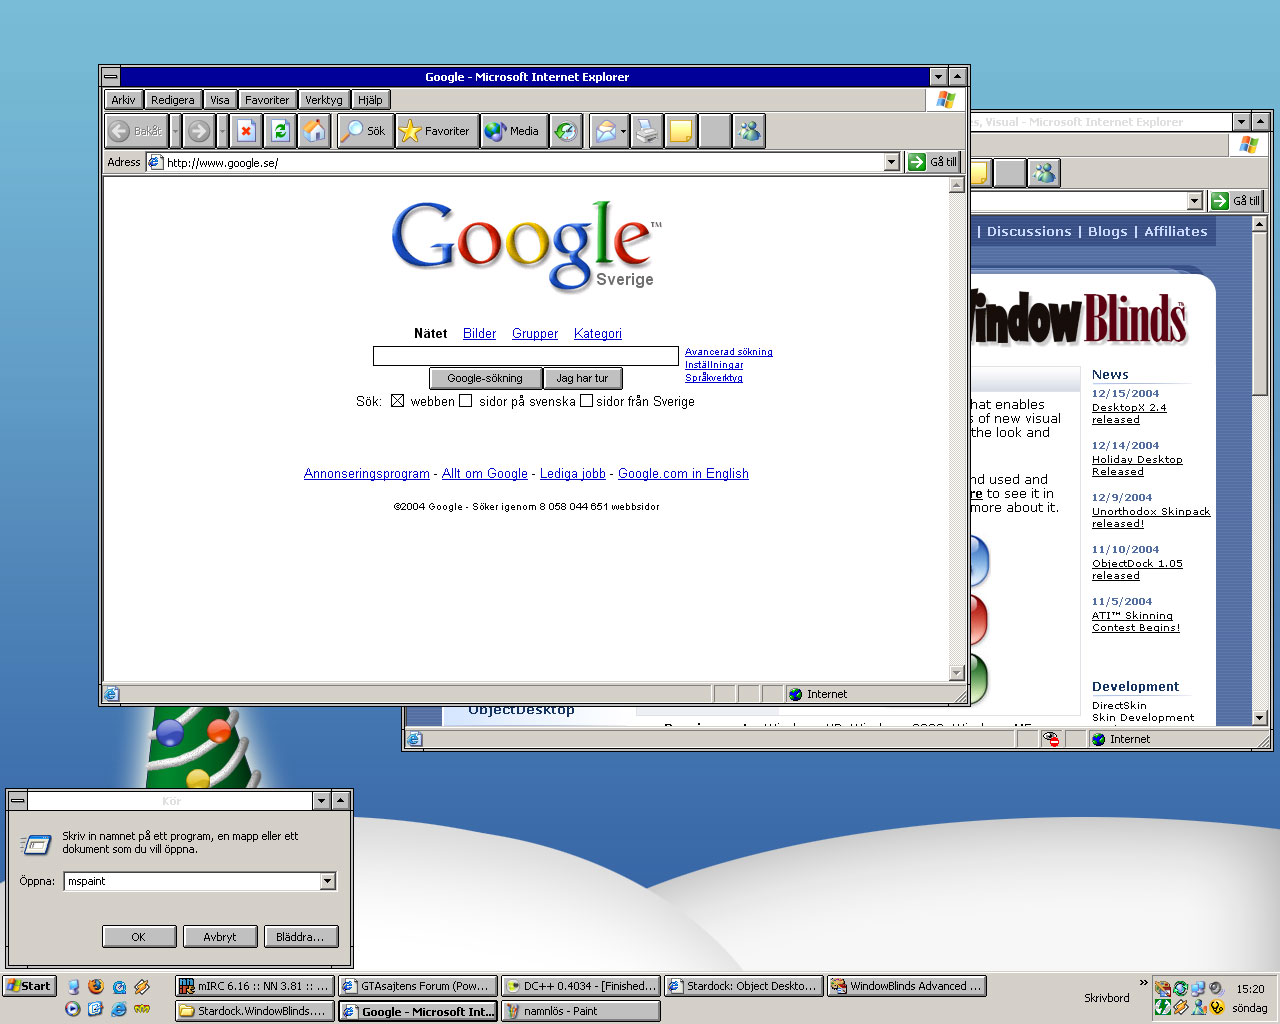The image size is (1280, 1024).
Task: Open the Back button history dropdown arrow
Action: tap(175, 131)
